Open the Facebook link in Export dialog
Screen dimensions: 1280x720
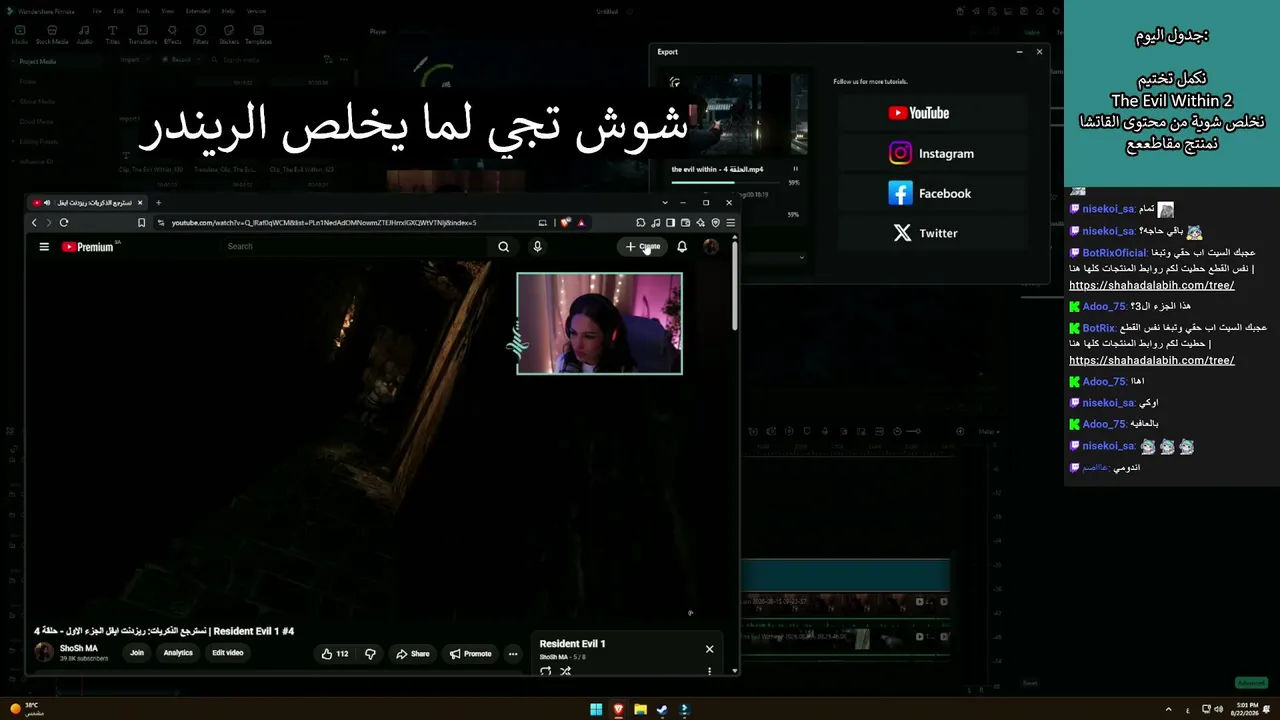tap(930, 193)
